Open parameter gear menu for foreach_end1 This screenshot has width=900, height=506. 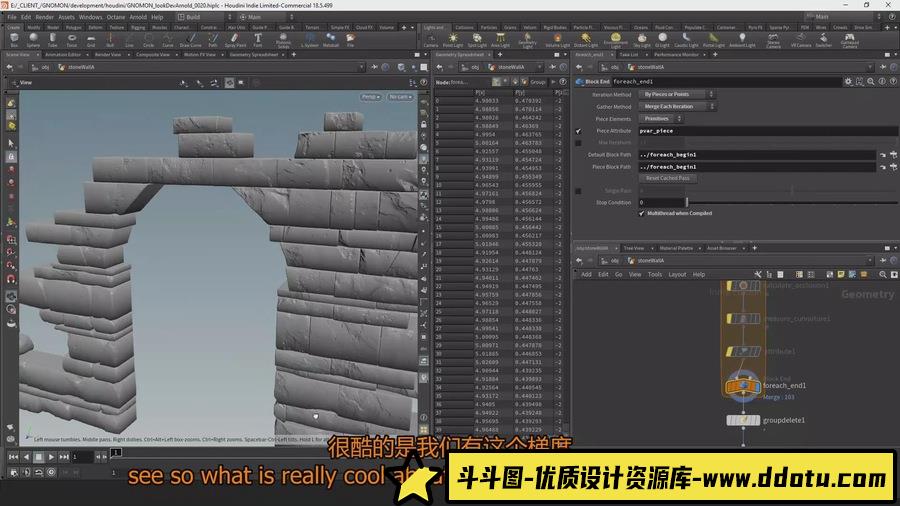[x=848, y=81]
